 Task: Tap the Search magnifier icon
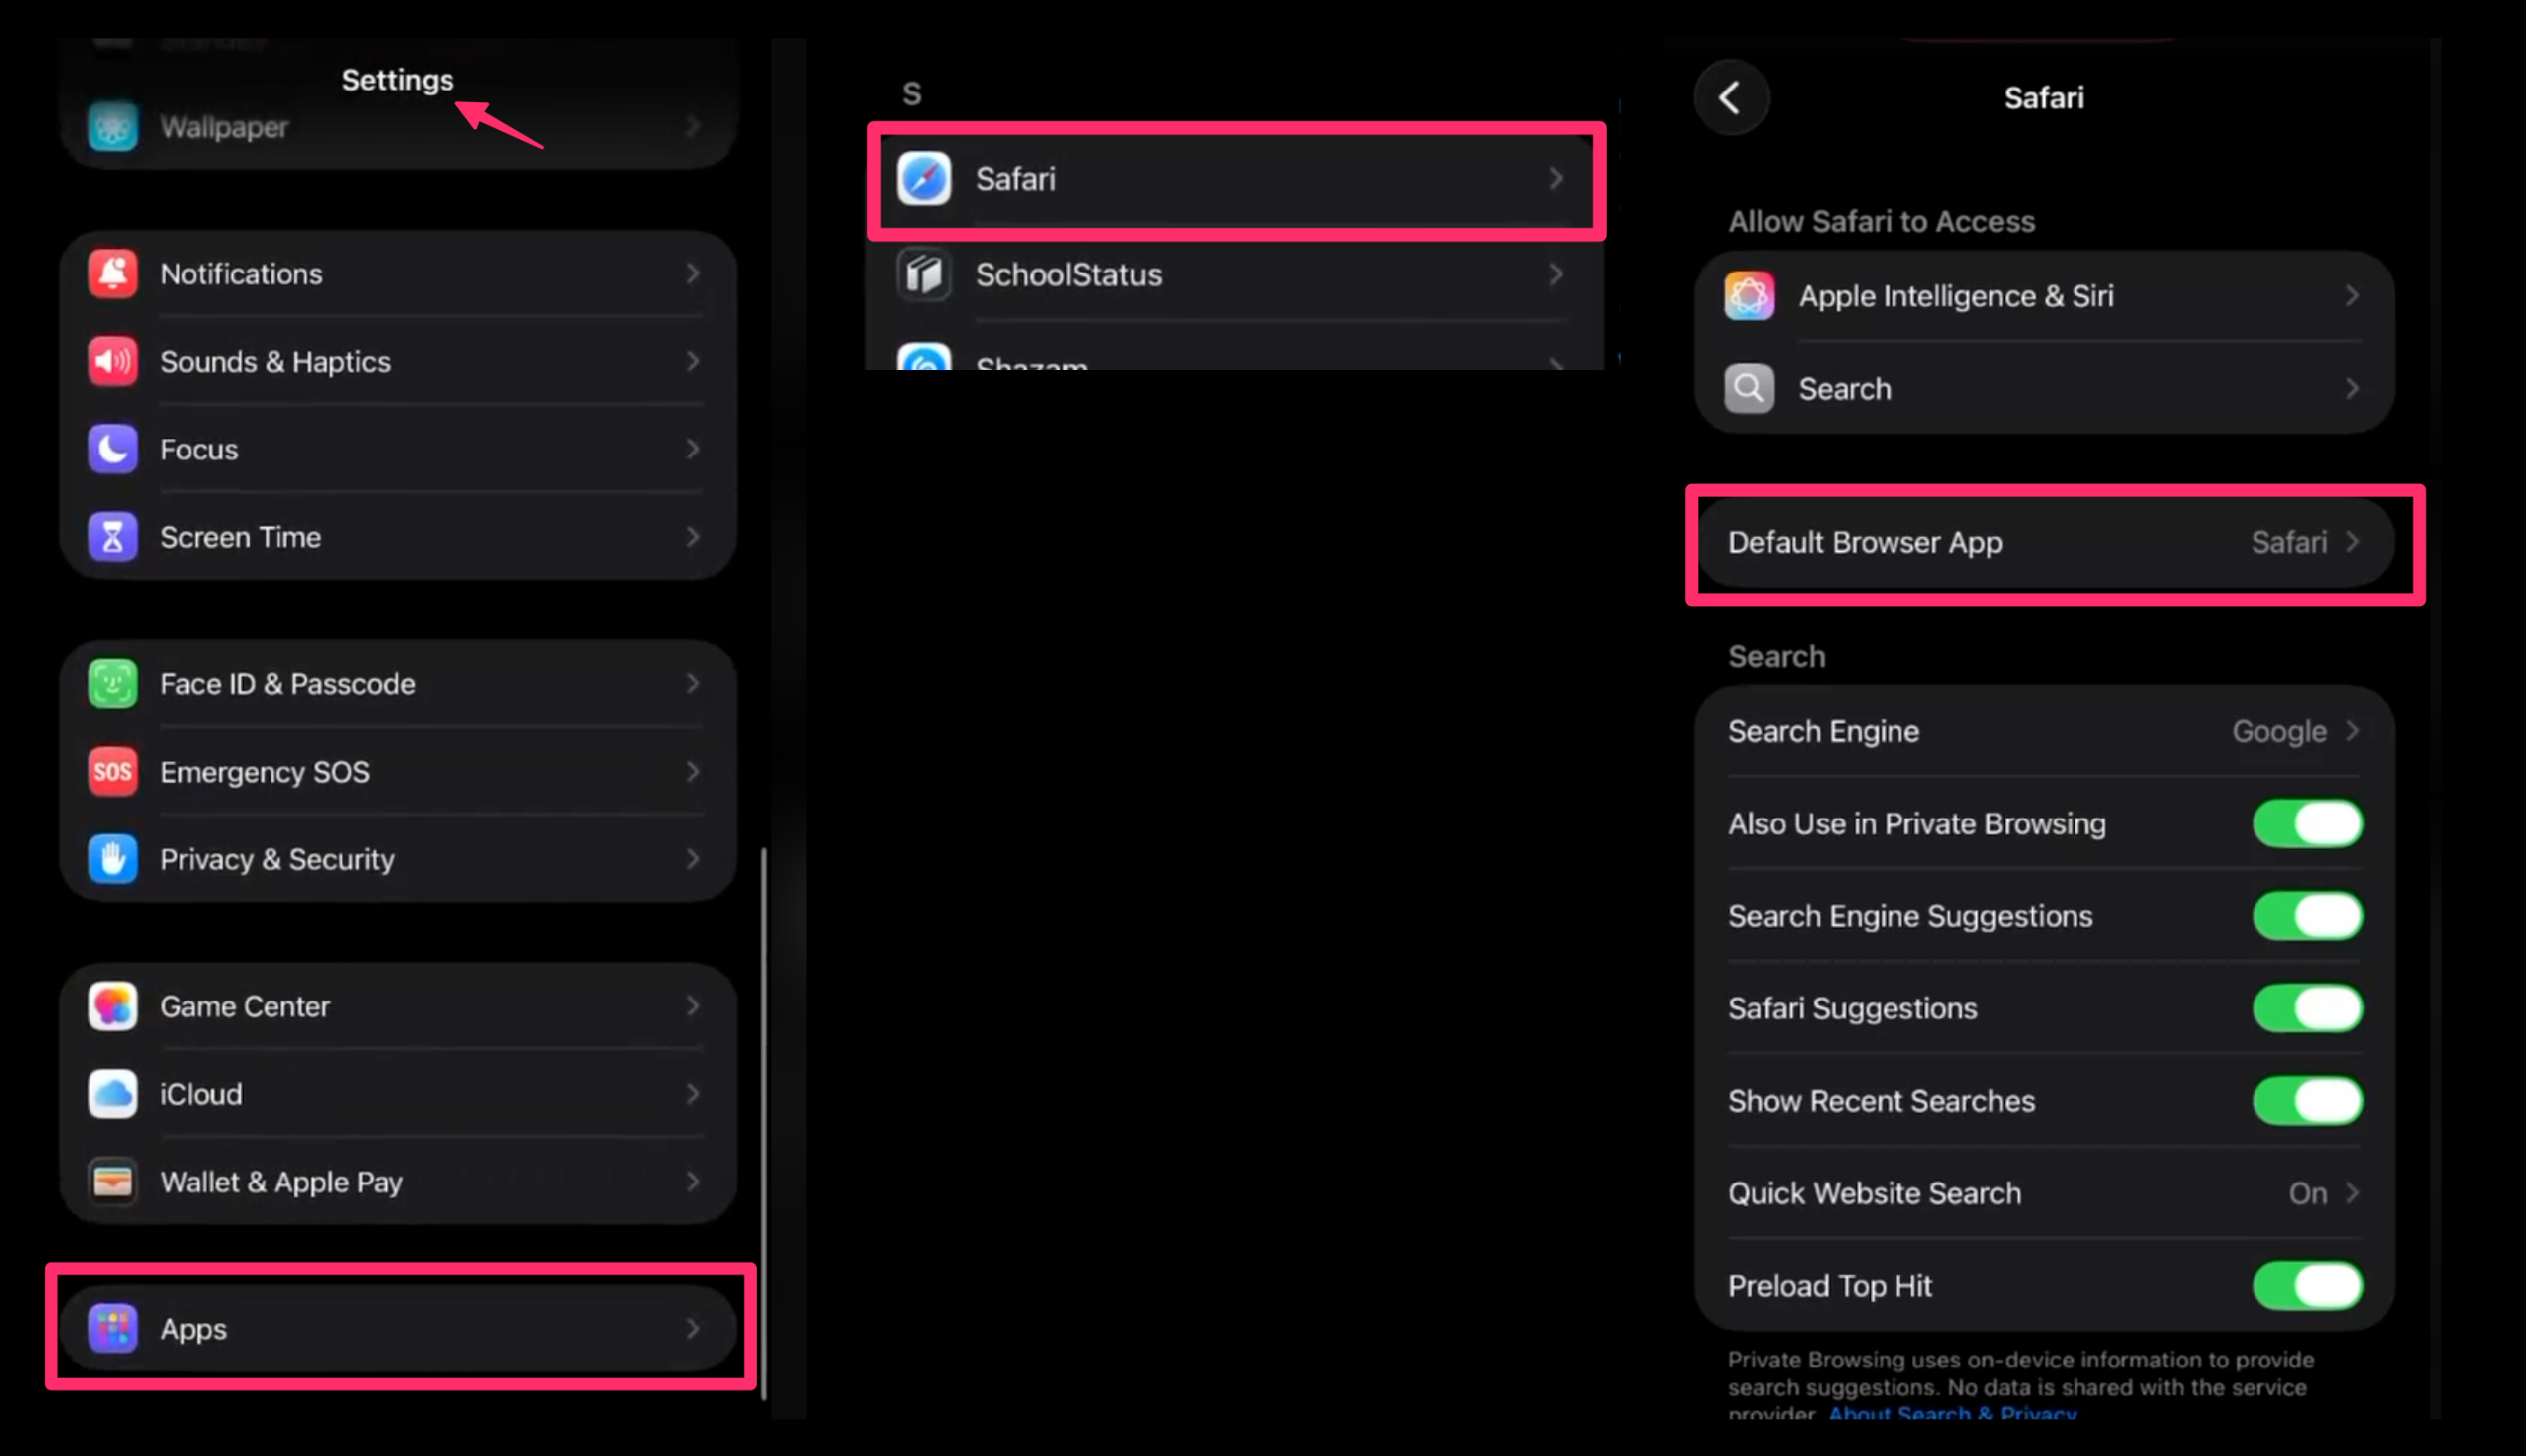point(1750,388)
